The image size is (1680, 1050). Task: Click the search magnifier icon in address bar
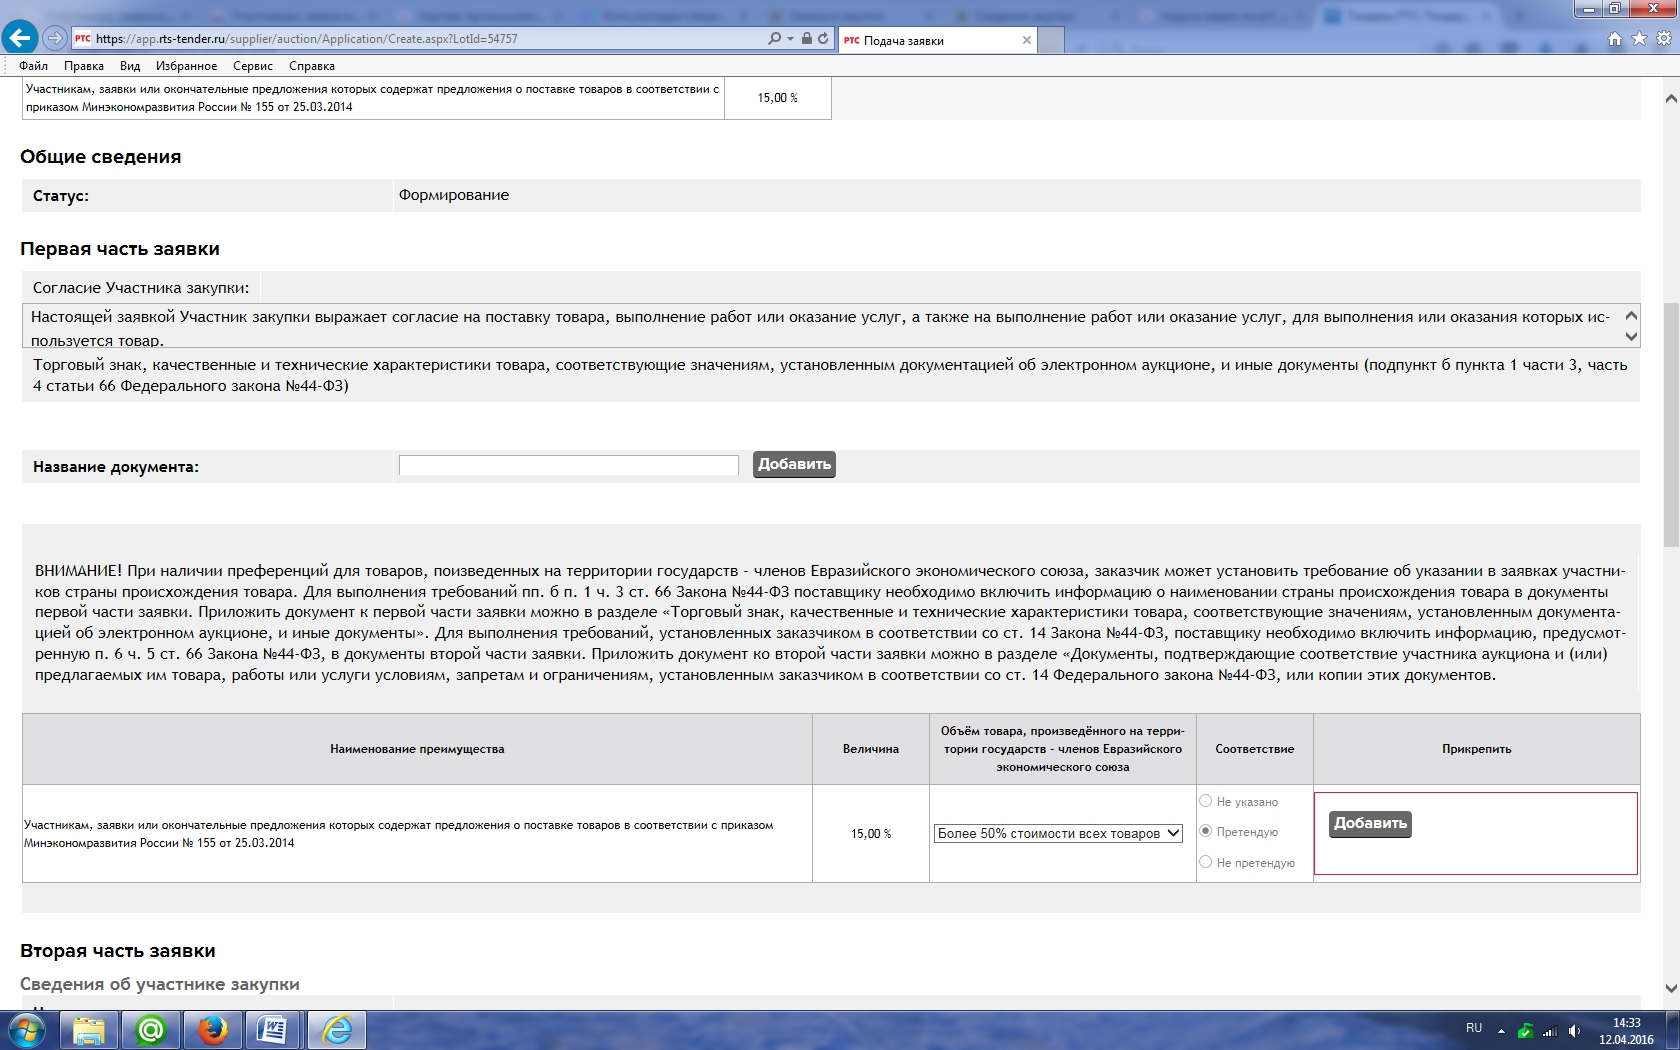pos(774,39)
